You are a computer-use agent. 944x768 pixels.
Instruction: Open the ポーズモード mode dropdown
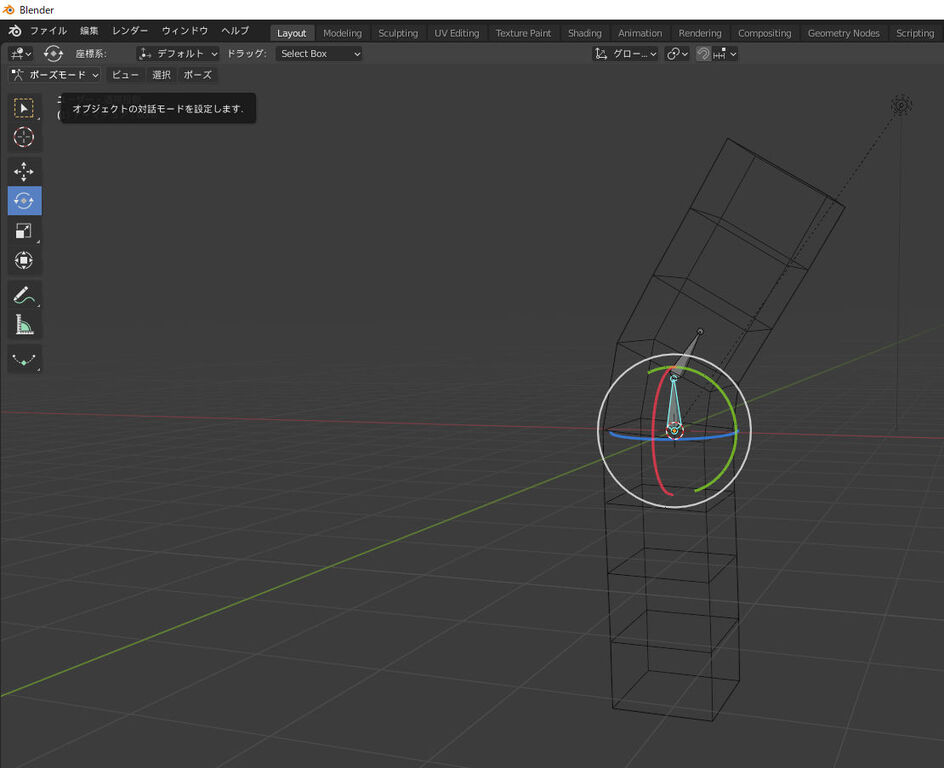pos(55,75)
